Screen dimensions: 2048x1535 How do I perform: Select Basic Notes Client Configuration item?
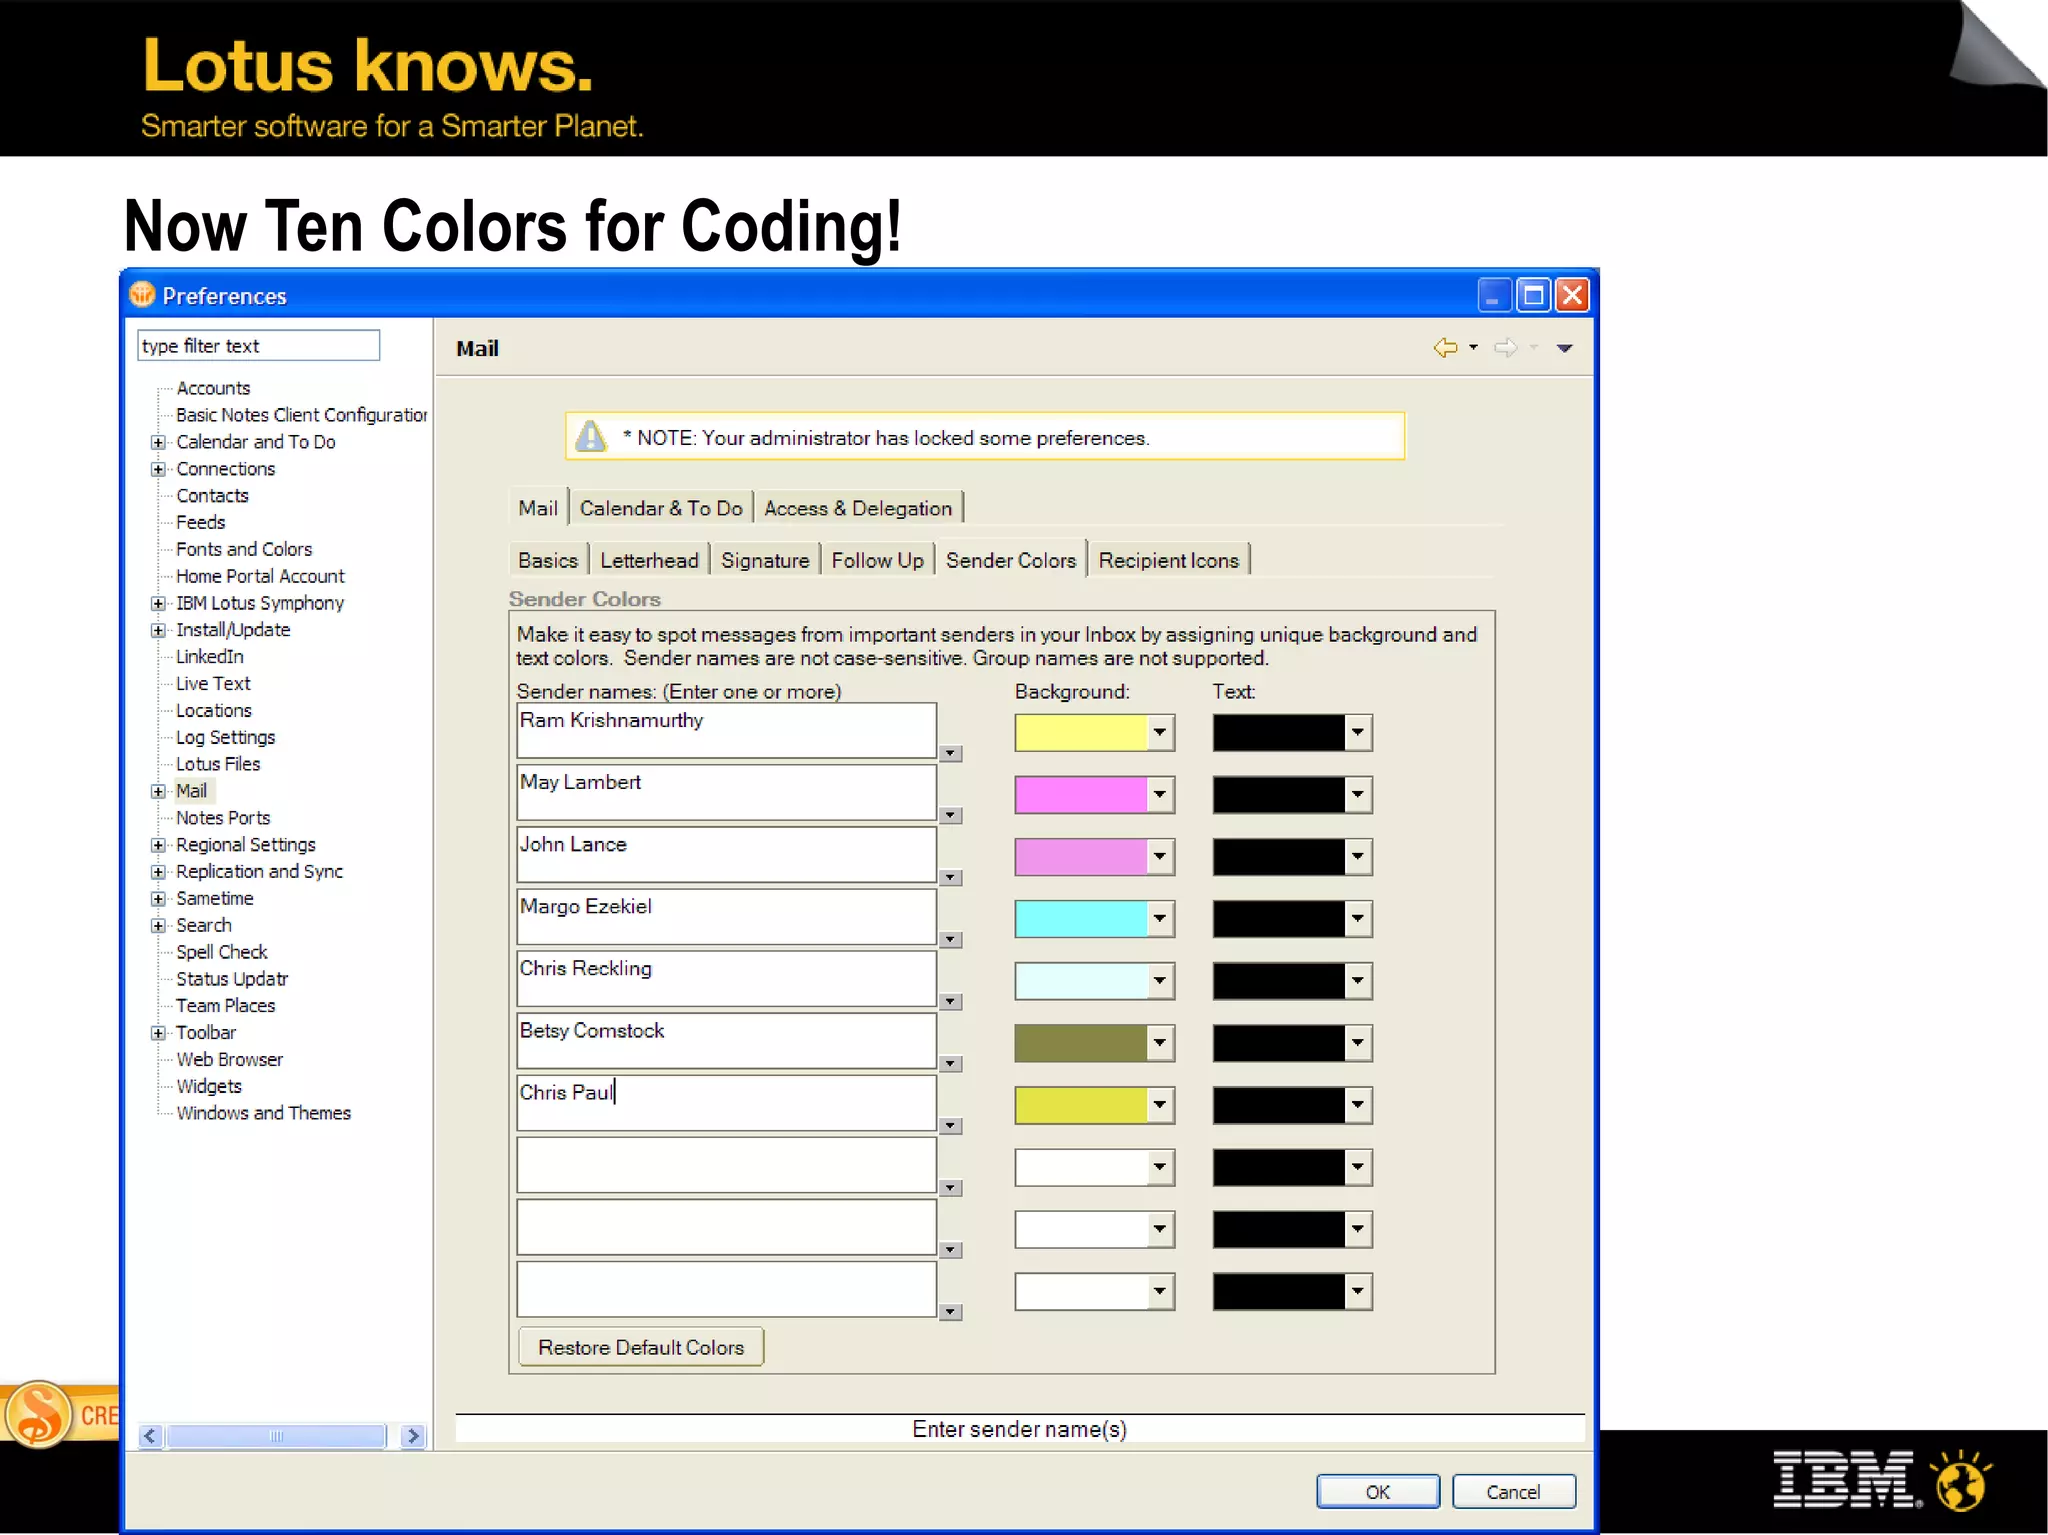(x=301, y=415)
